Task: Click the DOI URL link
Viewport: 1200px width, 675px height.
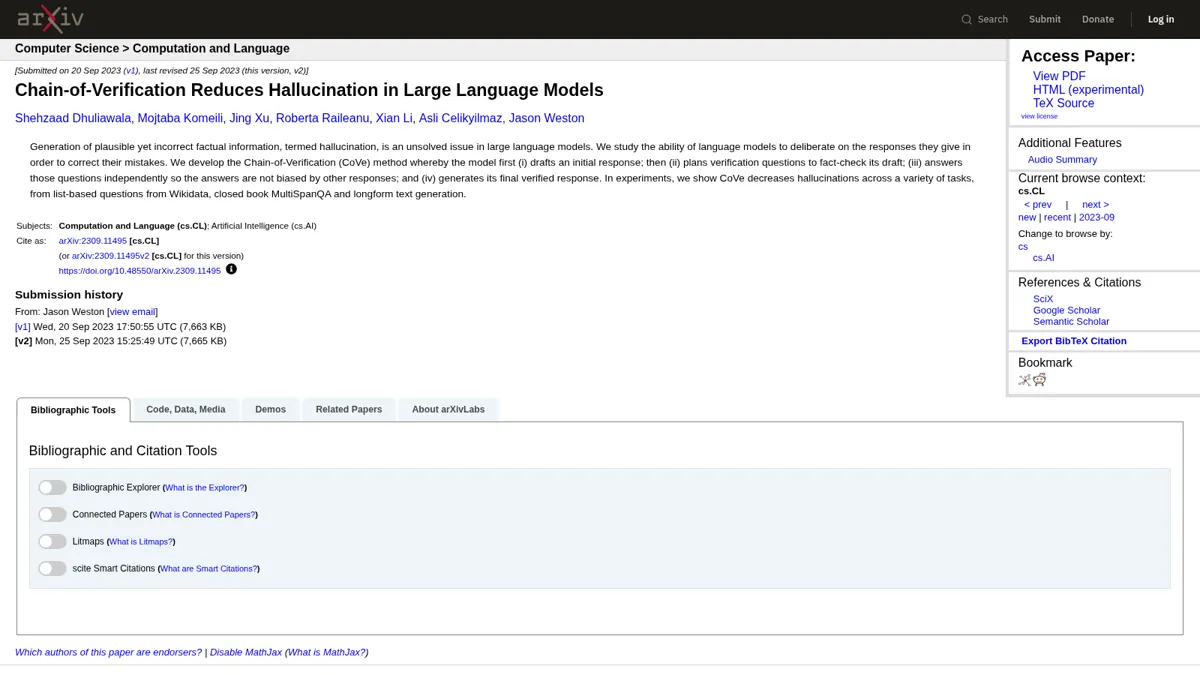Action: 139,271
